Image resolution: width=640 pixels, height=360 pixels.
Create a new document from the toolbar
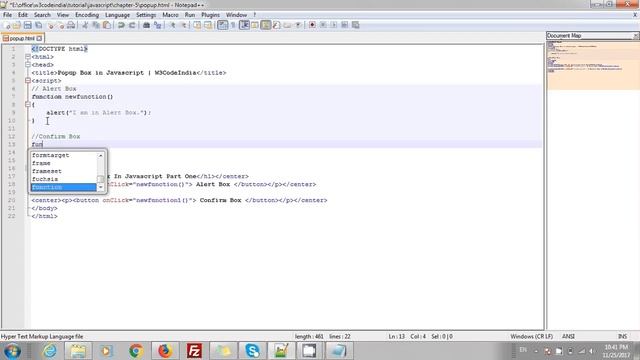coord(7,25)
